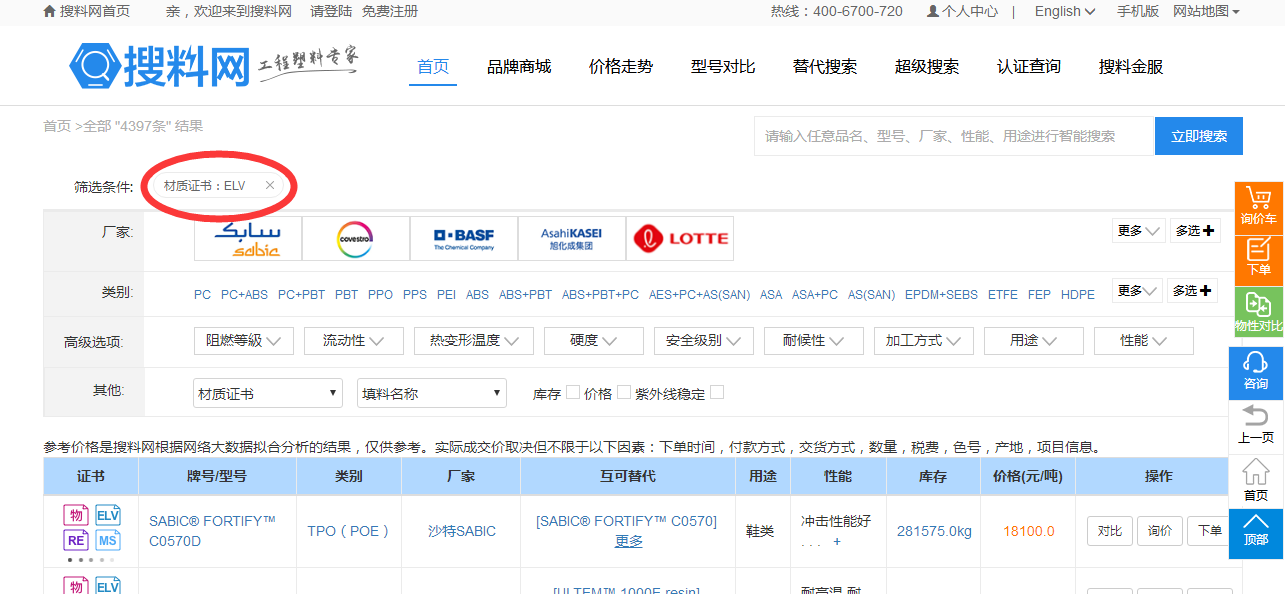Open the 物性对比 comparison sidebar icon
This screenshot has height=594, width=1285.
pyautogui.click(x=1258, y=313)
